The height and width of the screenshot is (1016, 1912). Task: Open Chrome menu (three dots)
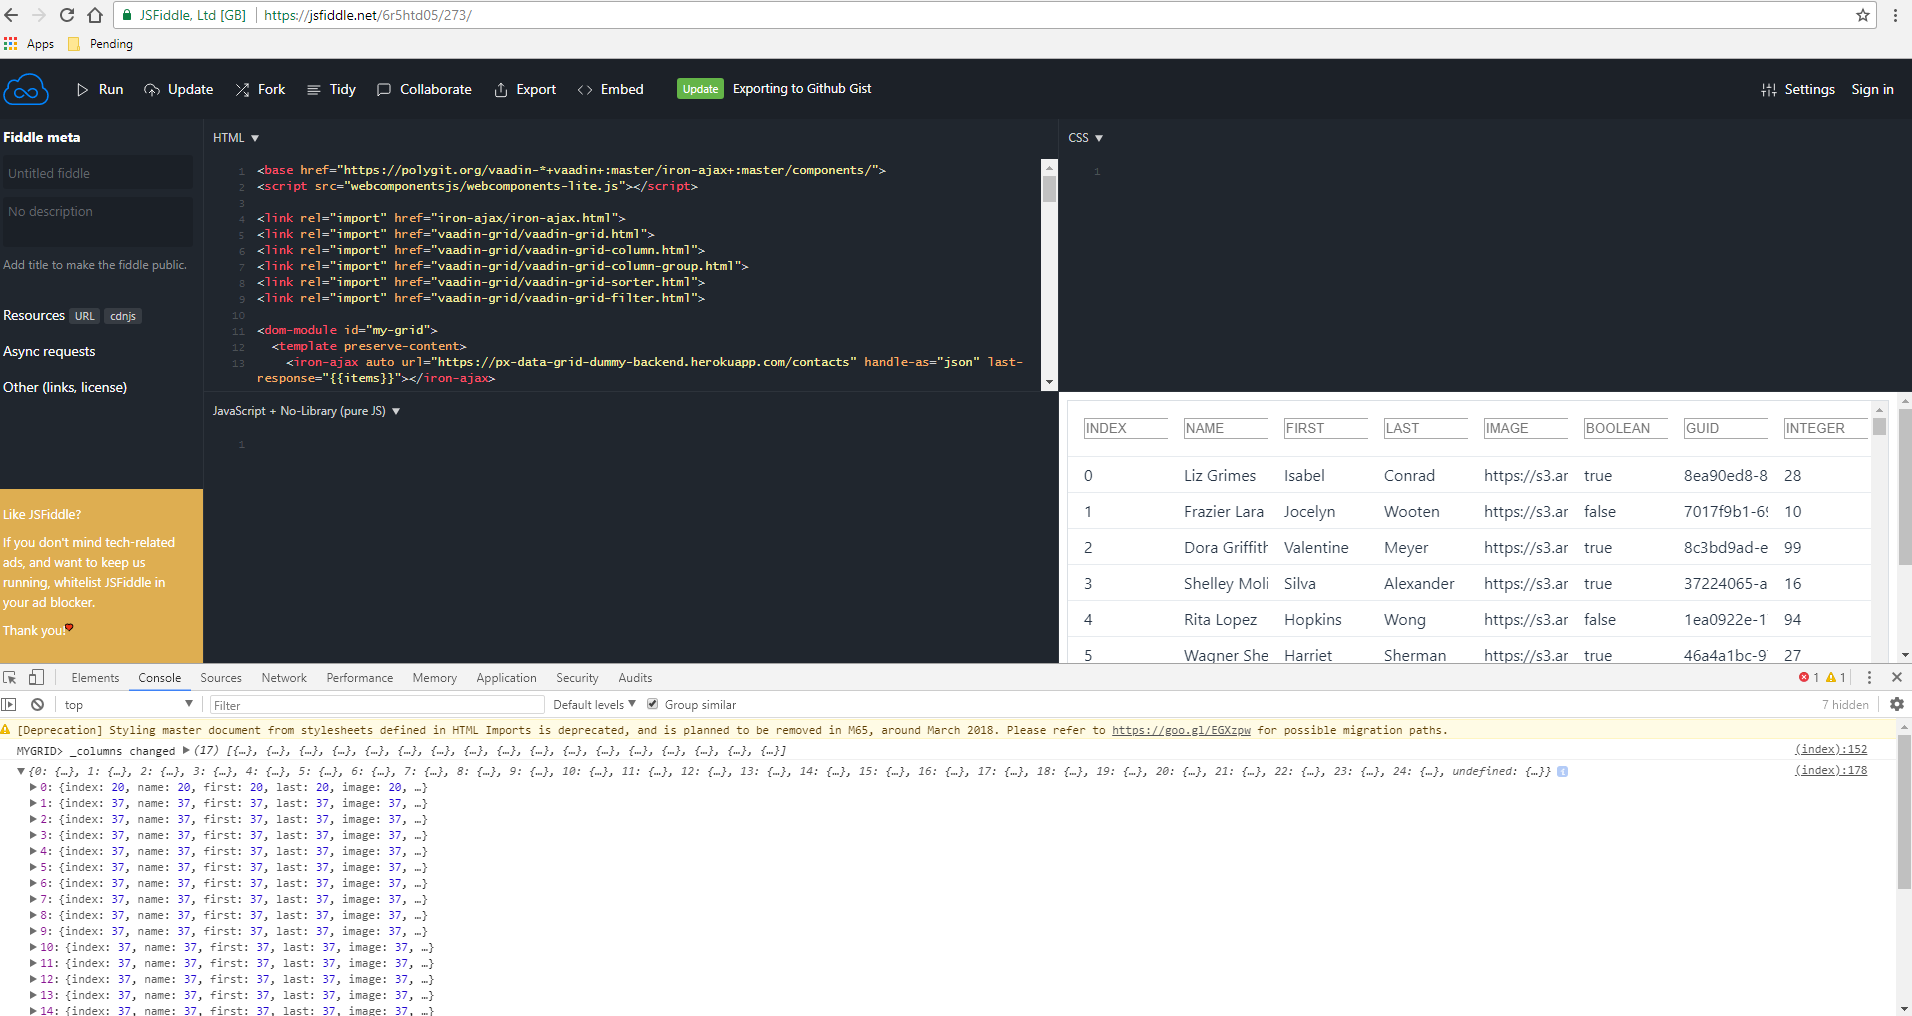pyautogui.click(x=1895, y=15)
